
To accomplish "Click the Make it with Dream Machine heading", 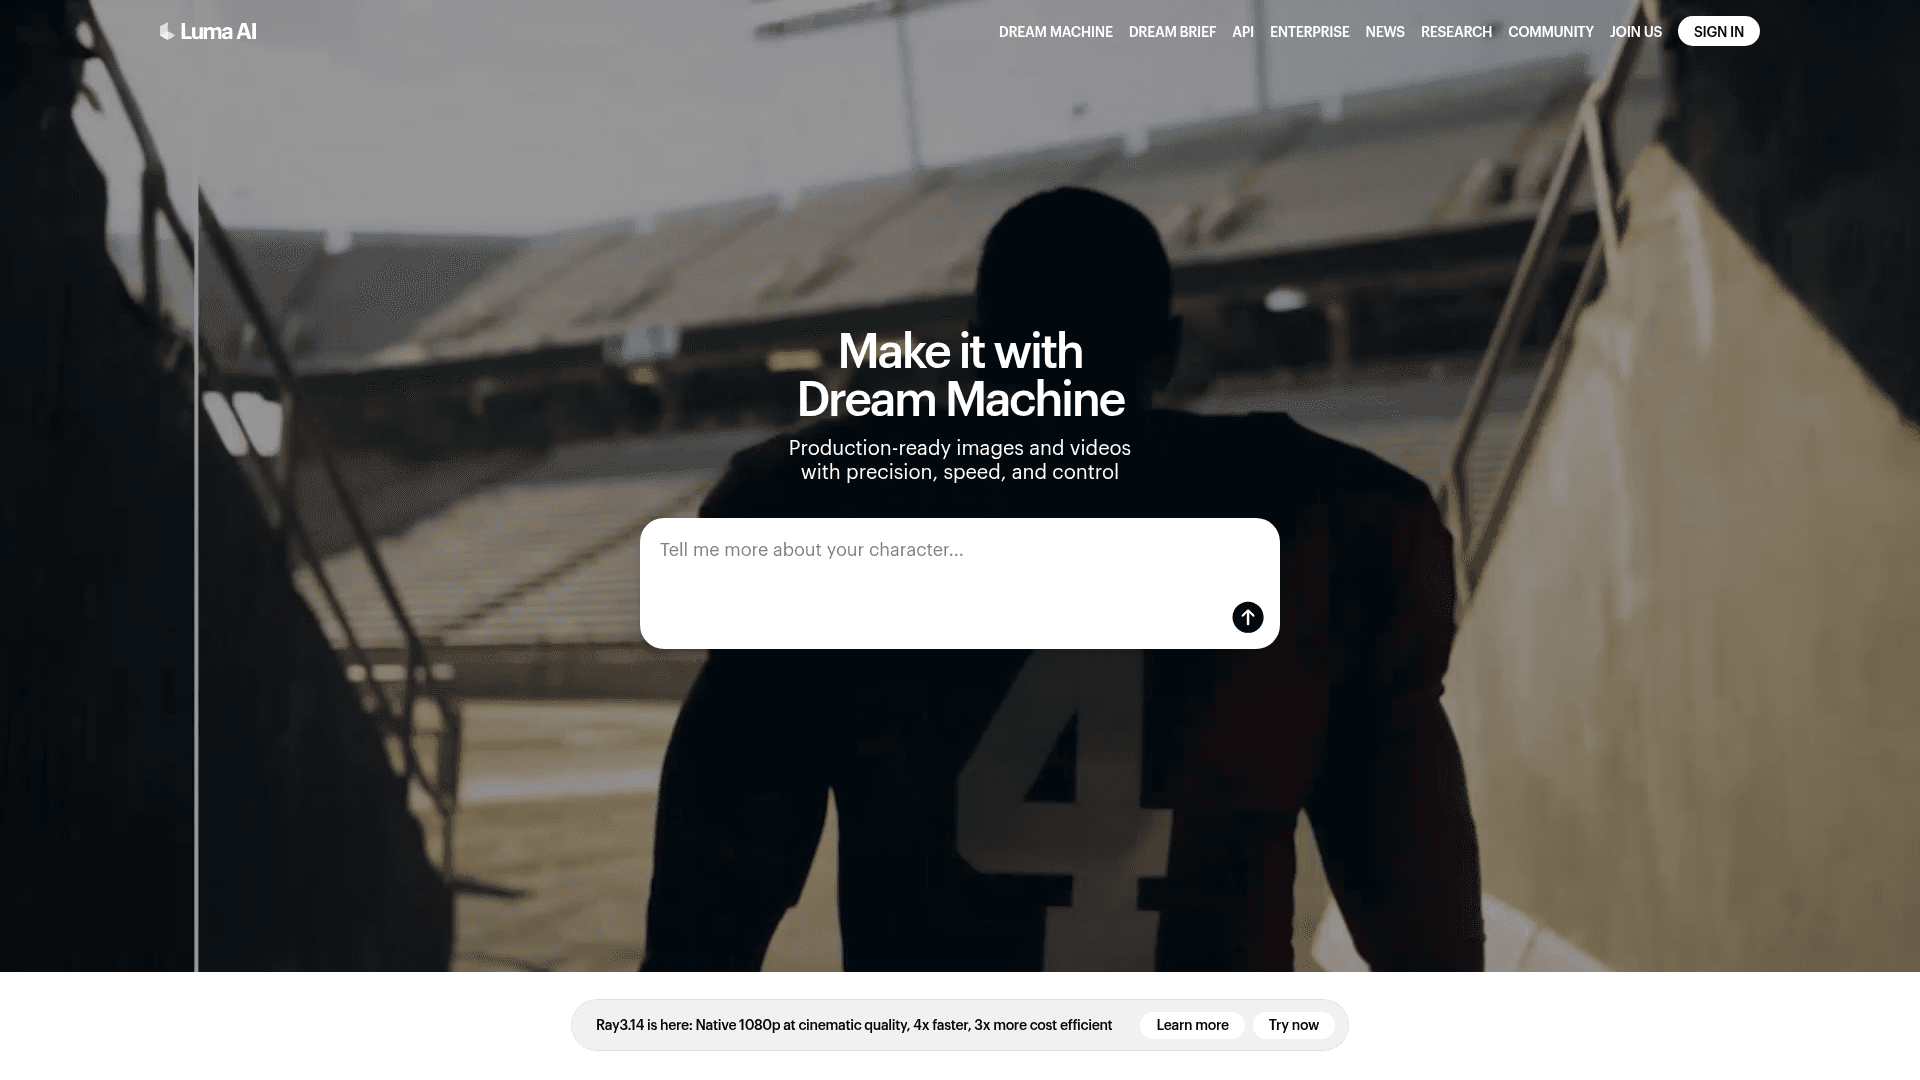I will point(960,375).
